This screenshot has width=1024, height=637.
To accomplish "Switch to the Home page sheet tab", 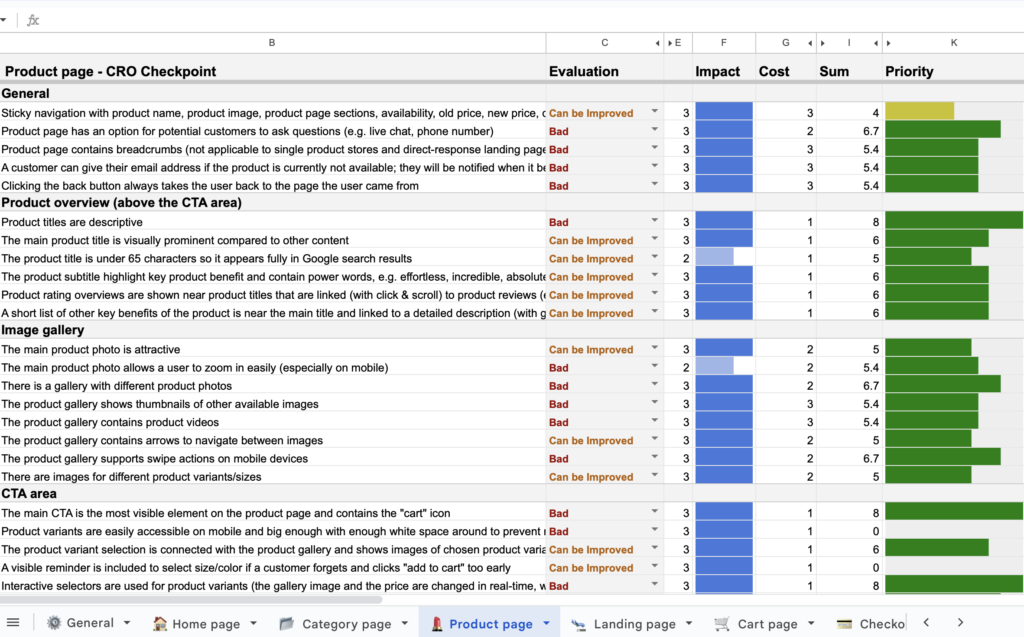I will 197,623.
